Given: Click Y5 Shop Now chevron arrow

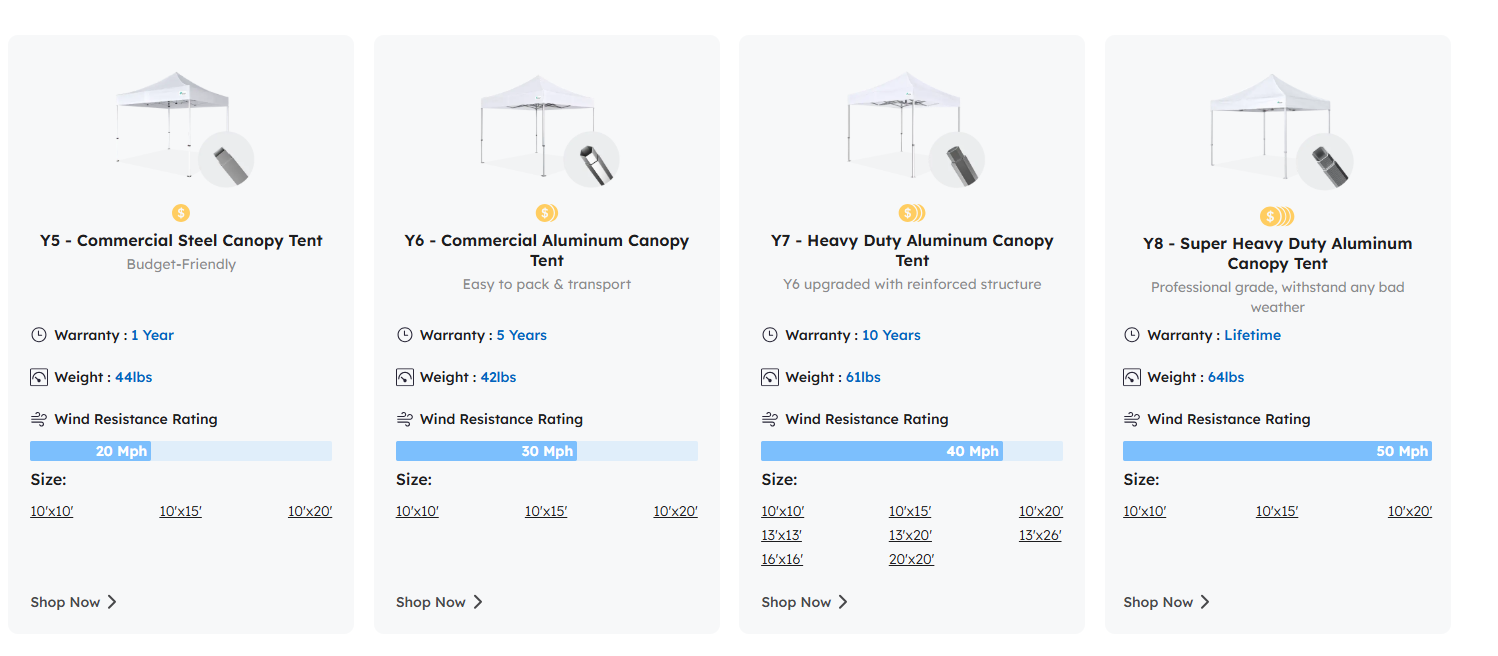Looking at the screenshot, I should (112, 602).
